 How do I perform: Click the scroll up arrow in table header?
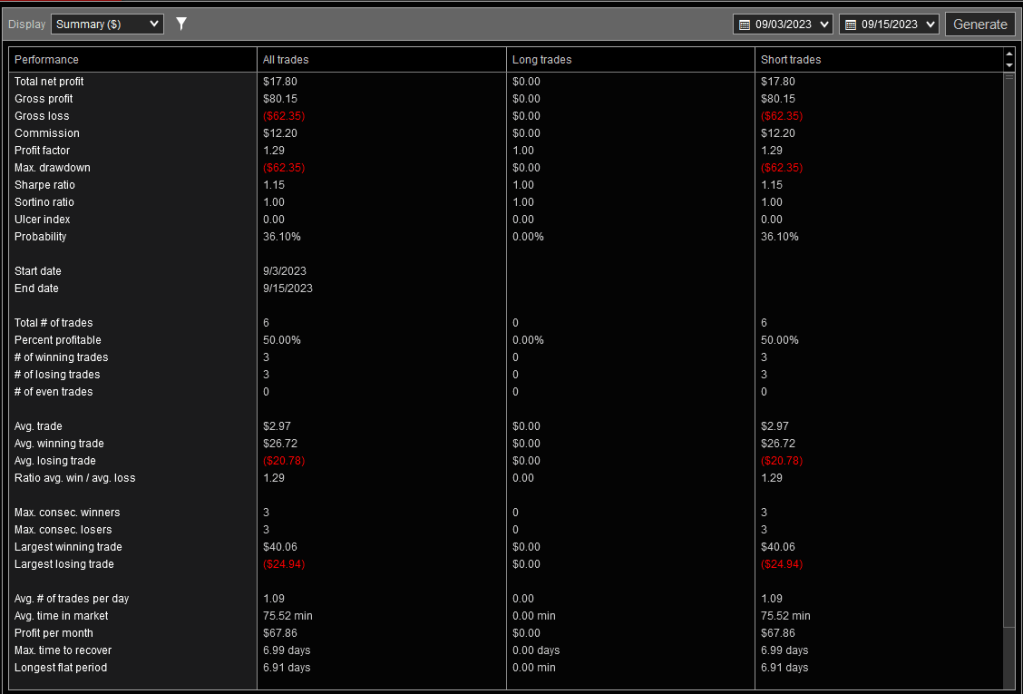[1008, 55]
